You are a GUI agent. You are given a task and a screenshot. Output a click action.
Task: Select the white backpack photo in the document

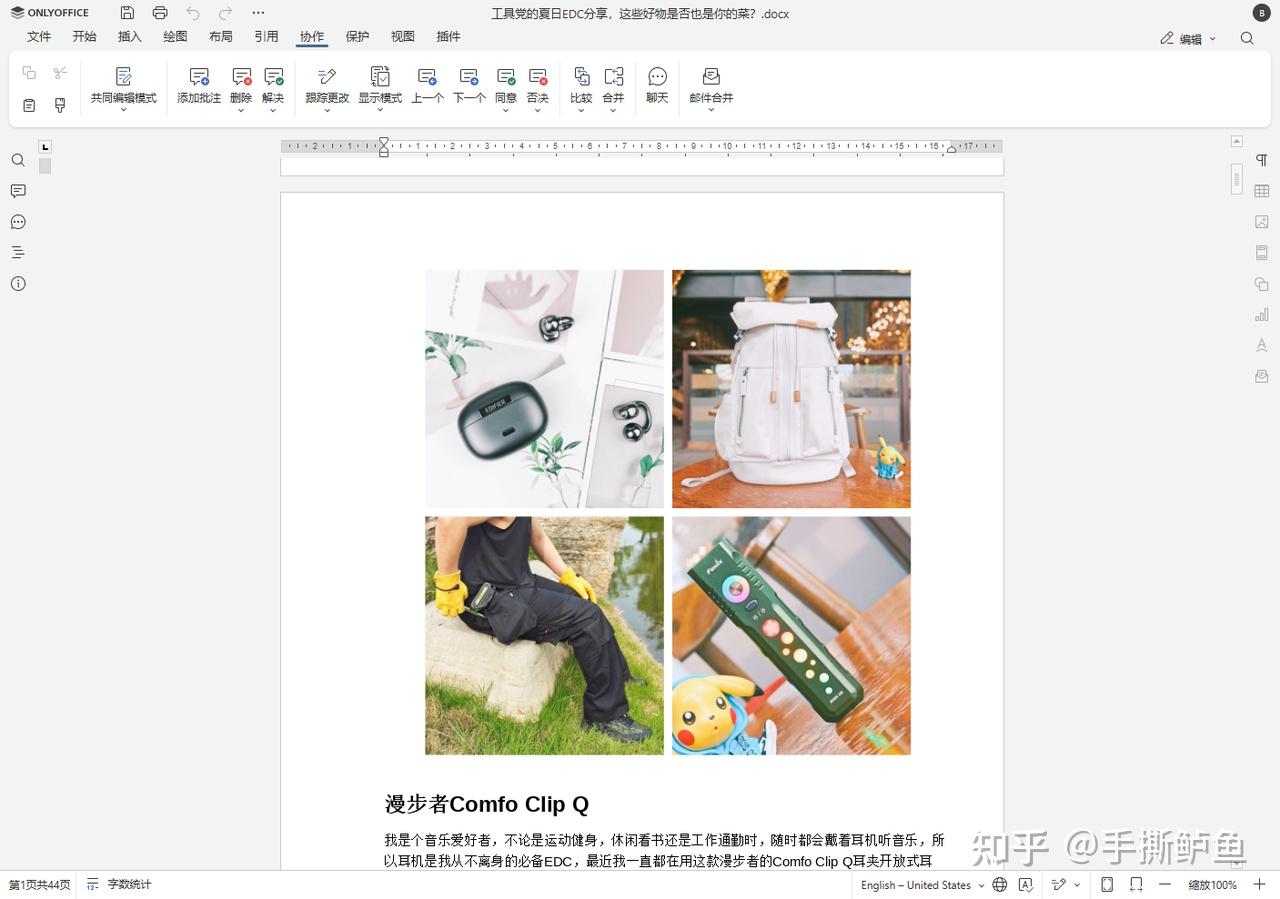click(791, 388)
